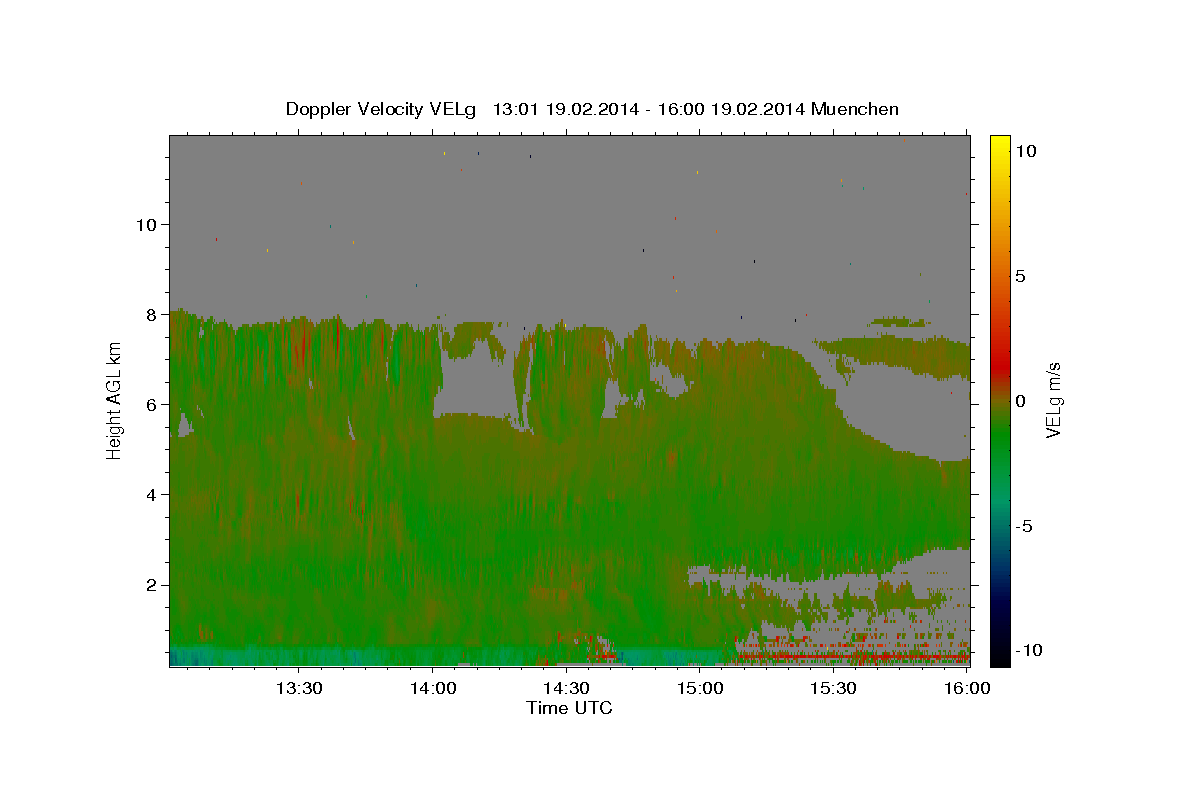
Task: Click the '13:30' time axis label
Action: [298, 688]
